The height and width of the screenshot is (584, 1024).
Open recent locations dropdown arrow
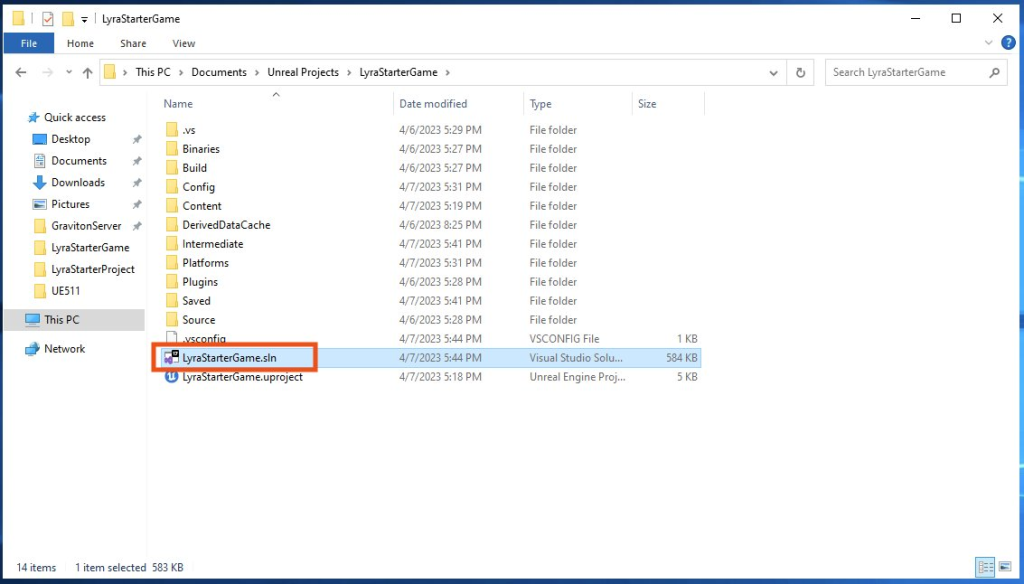point(69,73)
